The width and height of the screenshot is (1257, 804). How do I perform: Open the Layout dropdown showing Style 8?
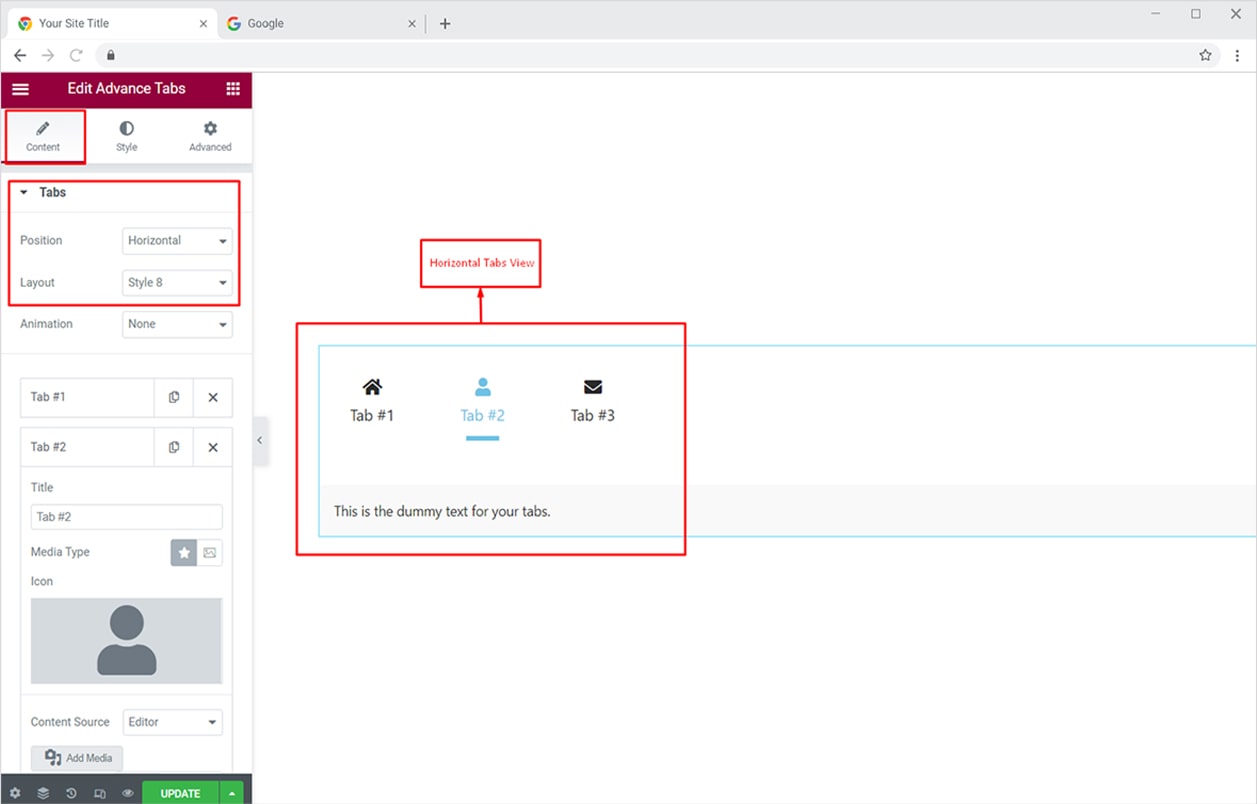coord(177,283)
